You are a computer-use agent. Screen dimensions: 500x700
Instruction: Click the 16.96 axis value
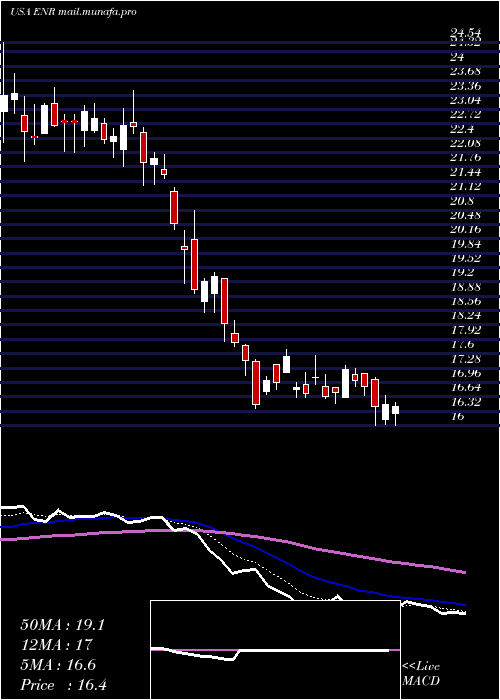[465, 373]
